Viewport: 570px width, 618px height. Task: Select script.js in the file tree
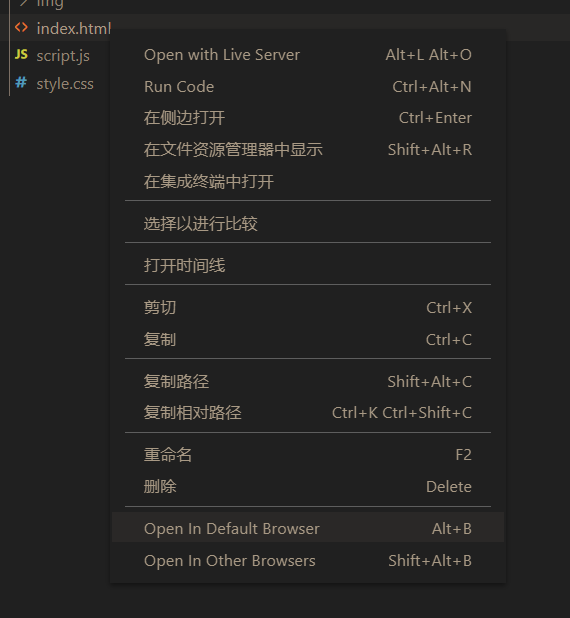point(63,56)
